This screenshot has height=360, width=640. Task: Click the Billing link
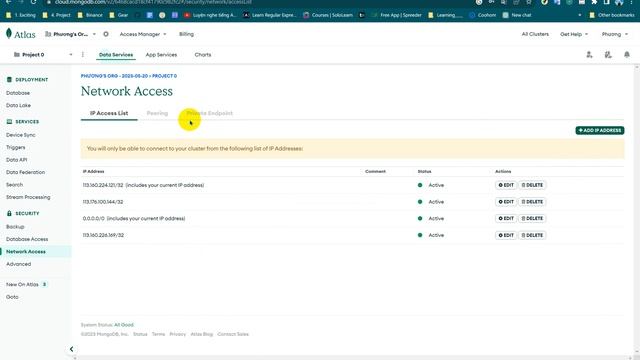[x=186, y=34]
